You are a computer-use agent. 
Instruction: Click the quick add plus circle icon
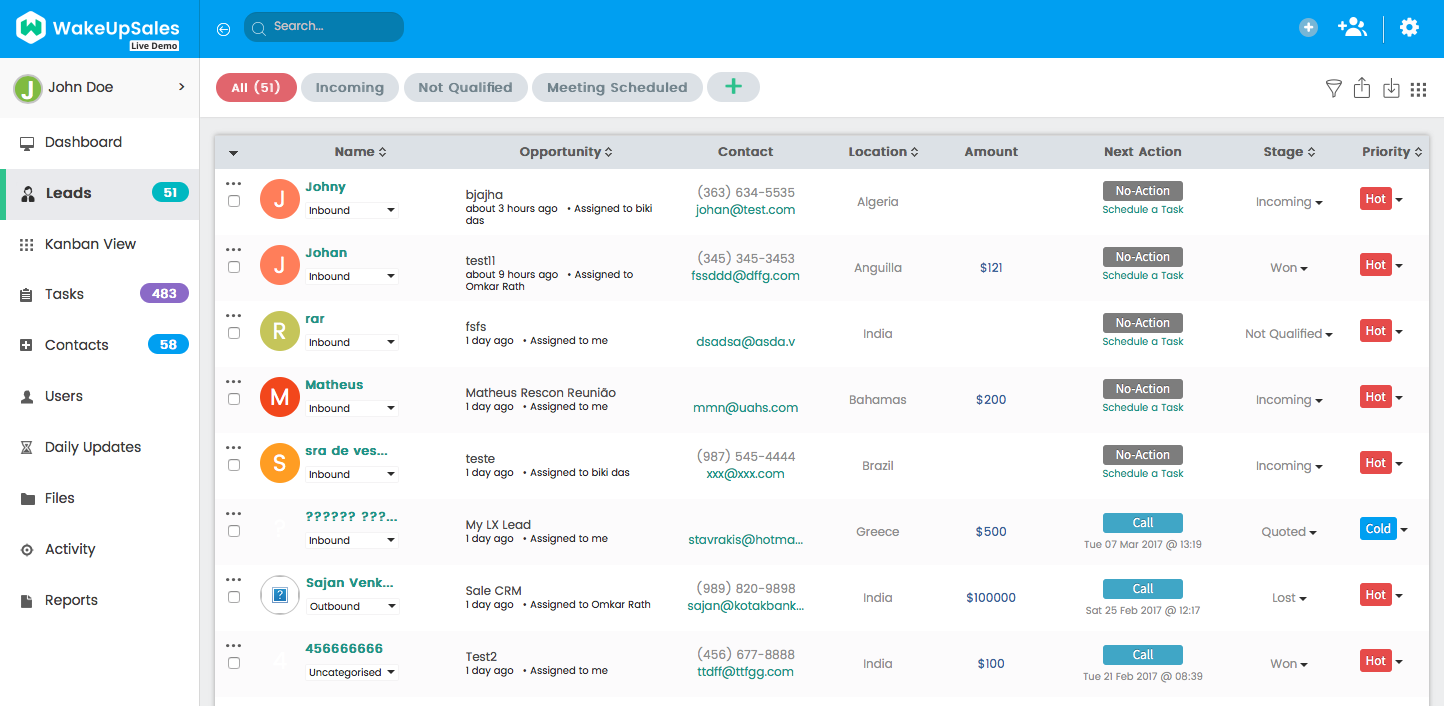1308,28
